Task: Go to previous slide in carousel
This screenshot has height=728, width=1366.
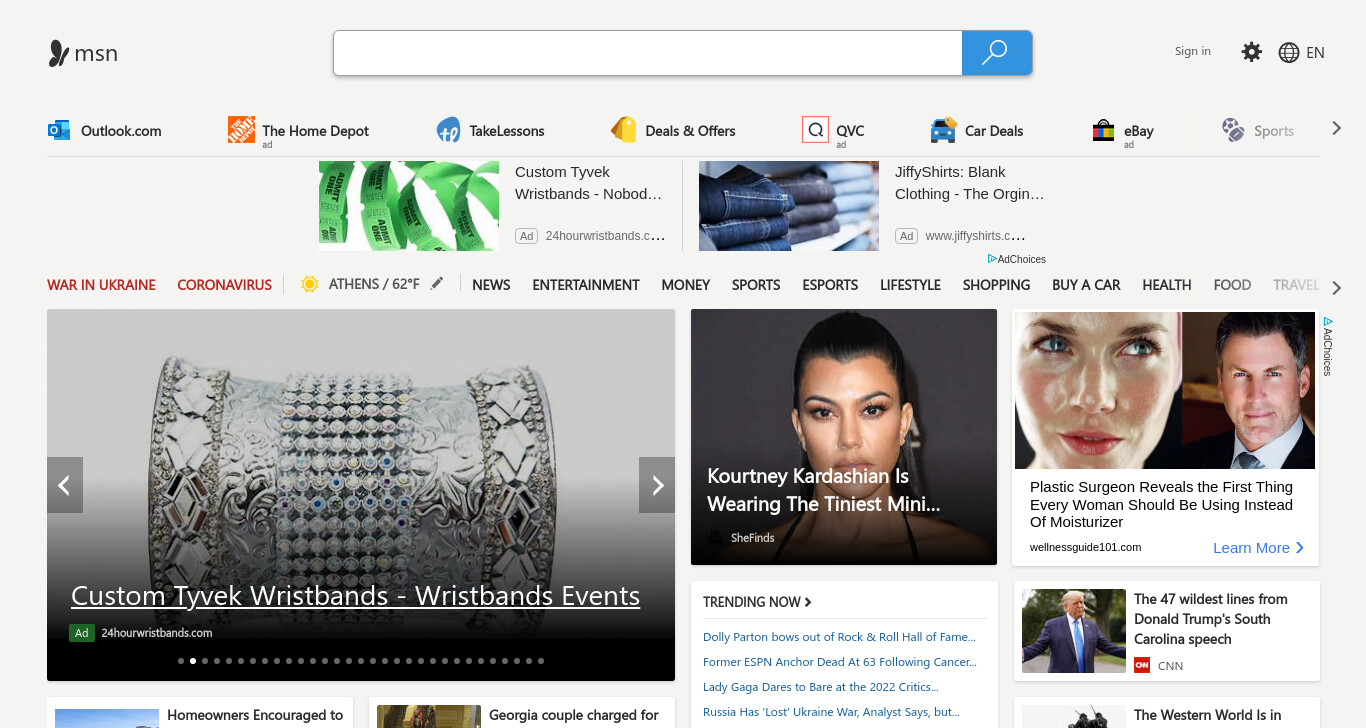Action: (x=65, y=485)
